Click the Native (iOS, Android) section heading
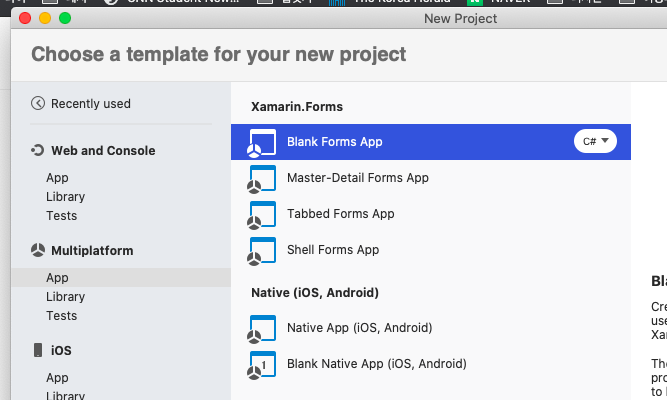This screenshot has height=400, width=667. [x=315, y=293]
